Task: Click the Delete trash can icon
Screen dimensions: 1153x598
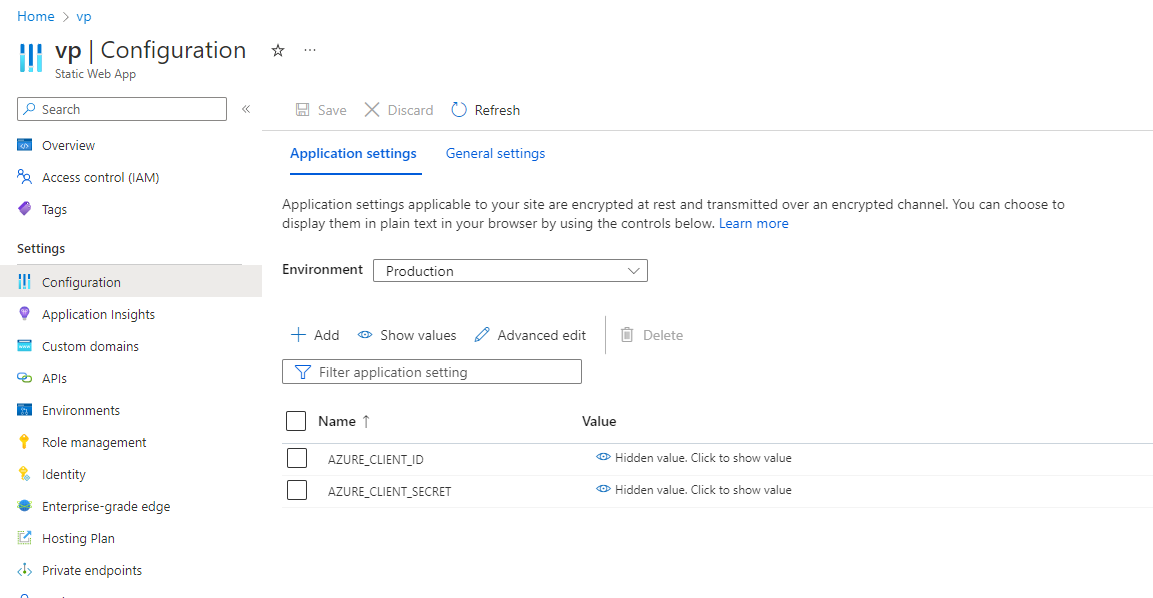Action: [x=627, y=335]
